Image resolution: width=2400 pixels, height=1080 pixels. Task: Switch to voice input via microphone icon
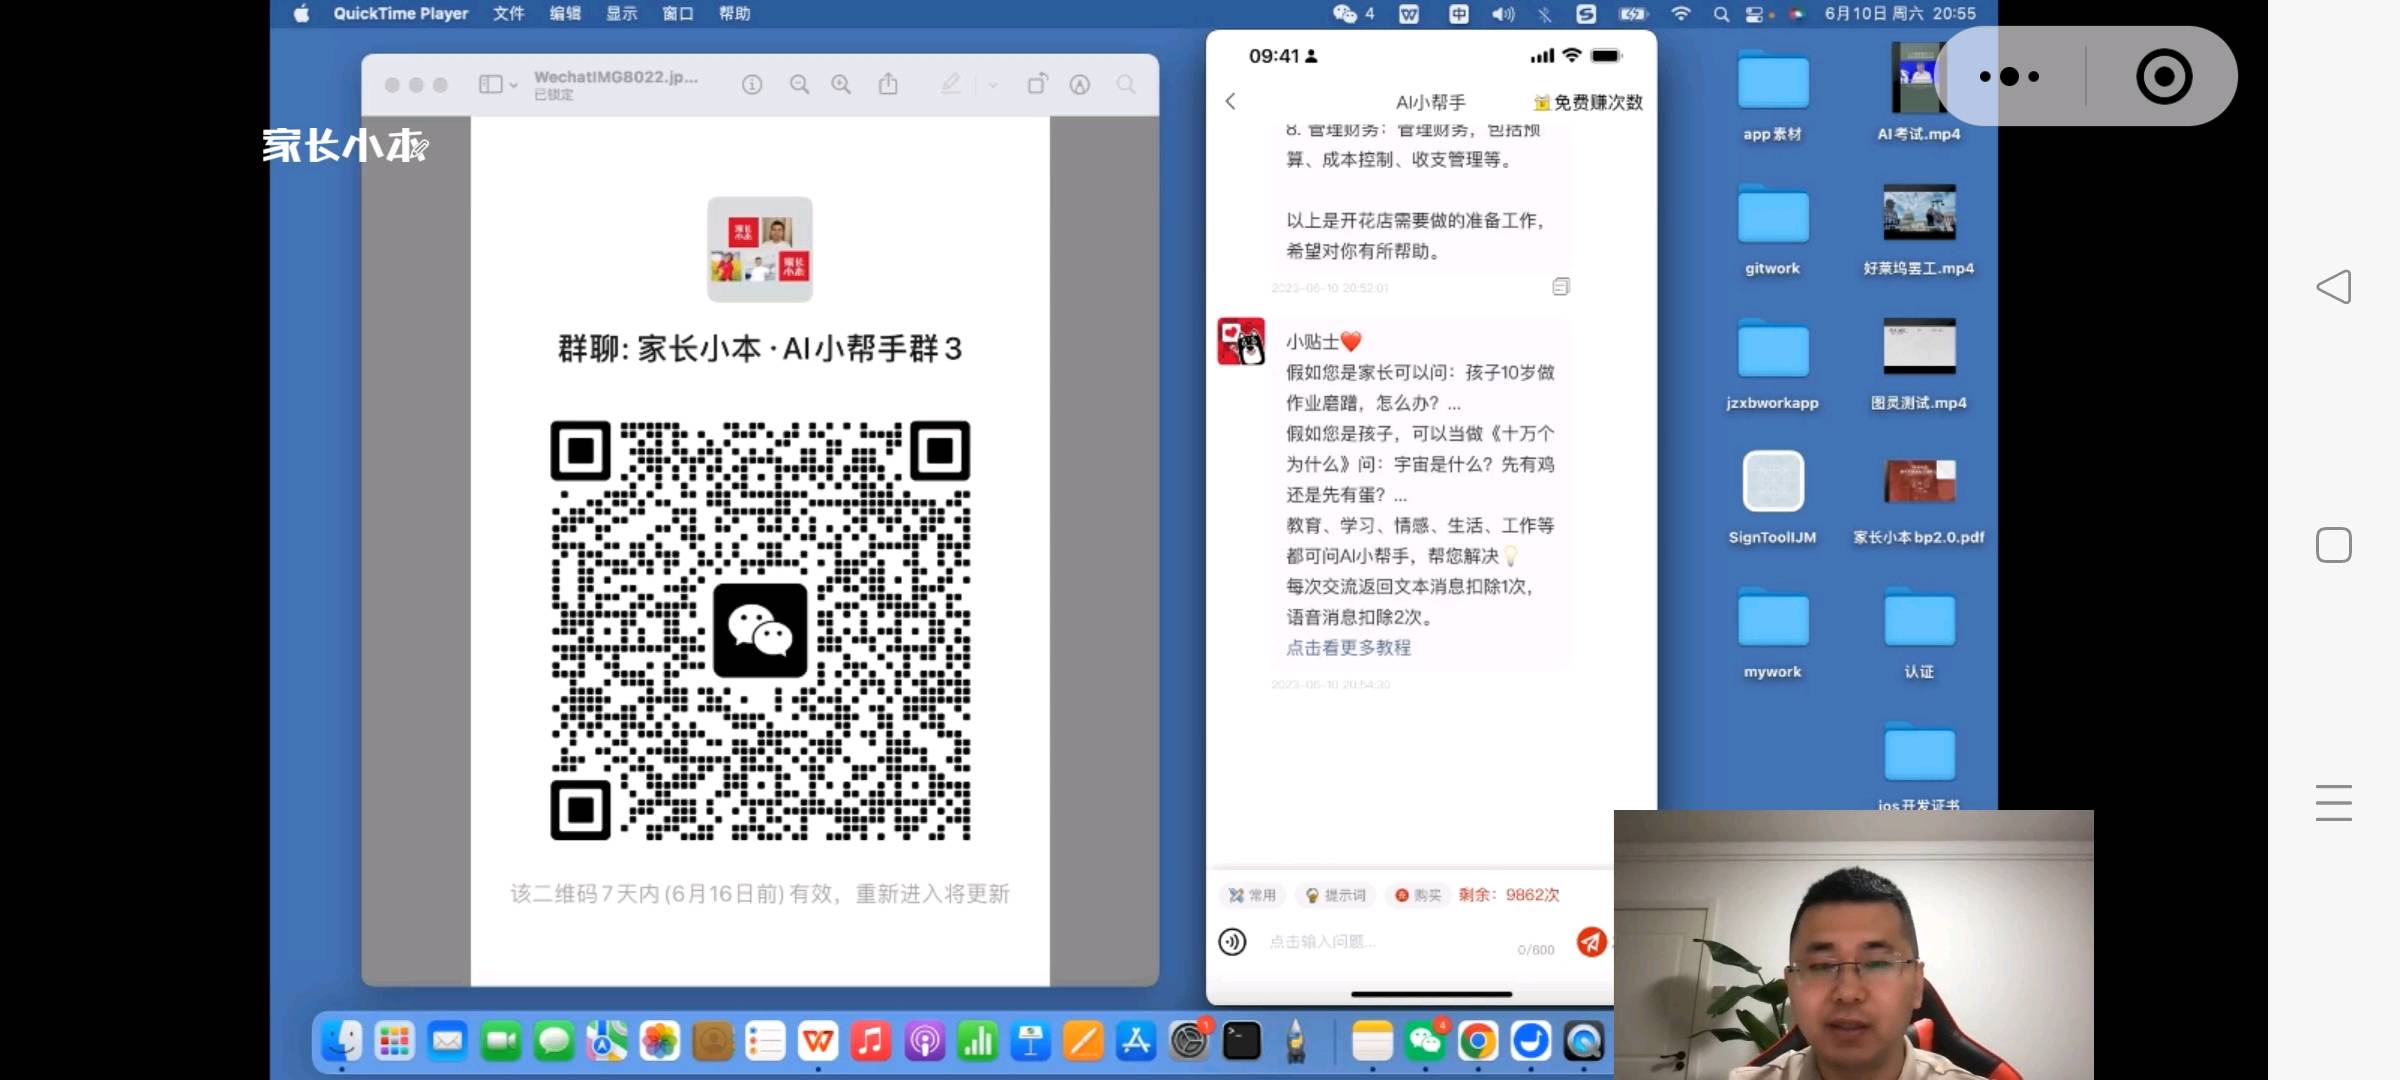coord(1232,941)
